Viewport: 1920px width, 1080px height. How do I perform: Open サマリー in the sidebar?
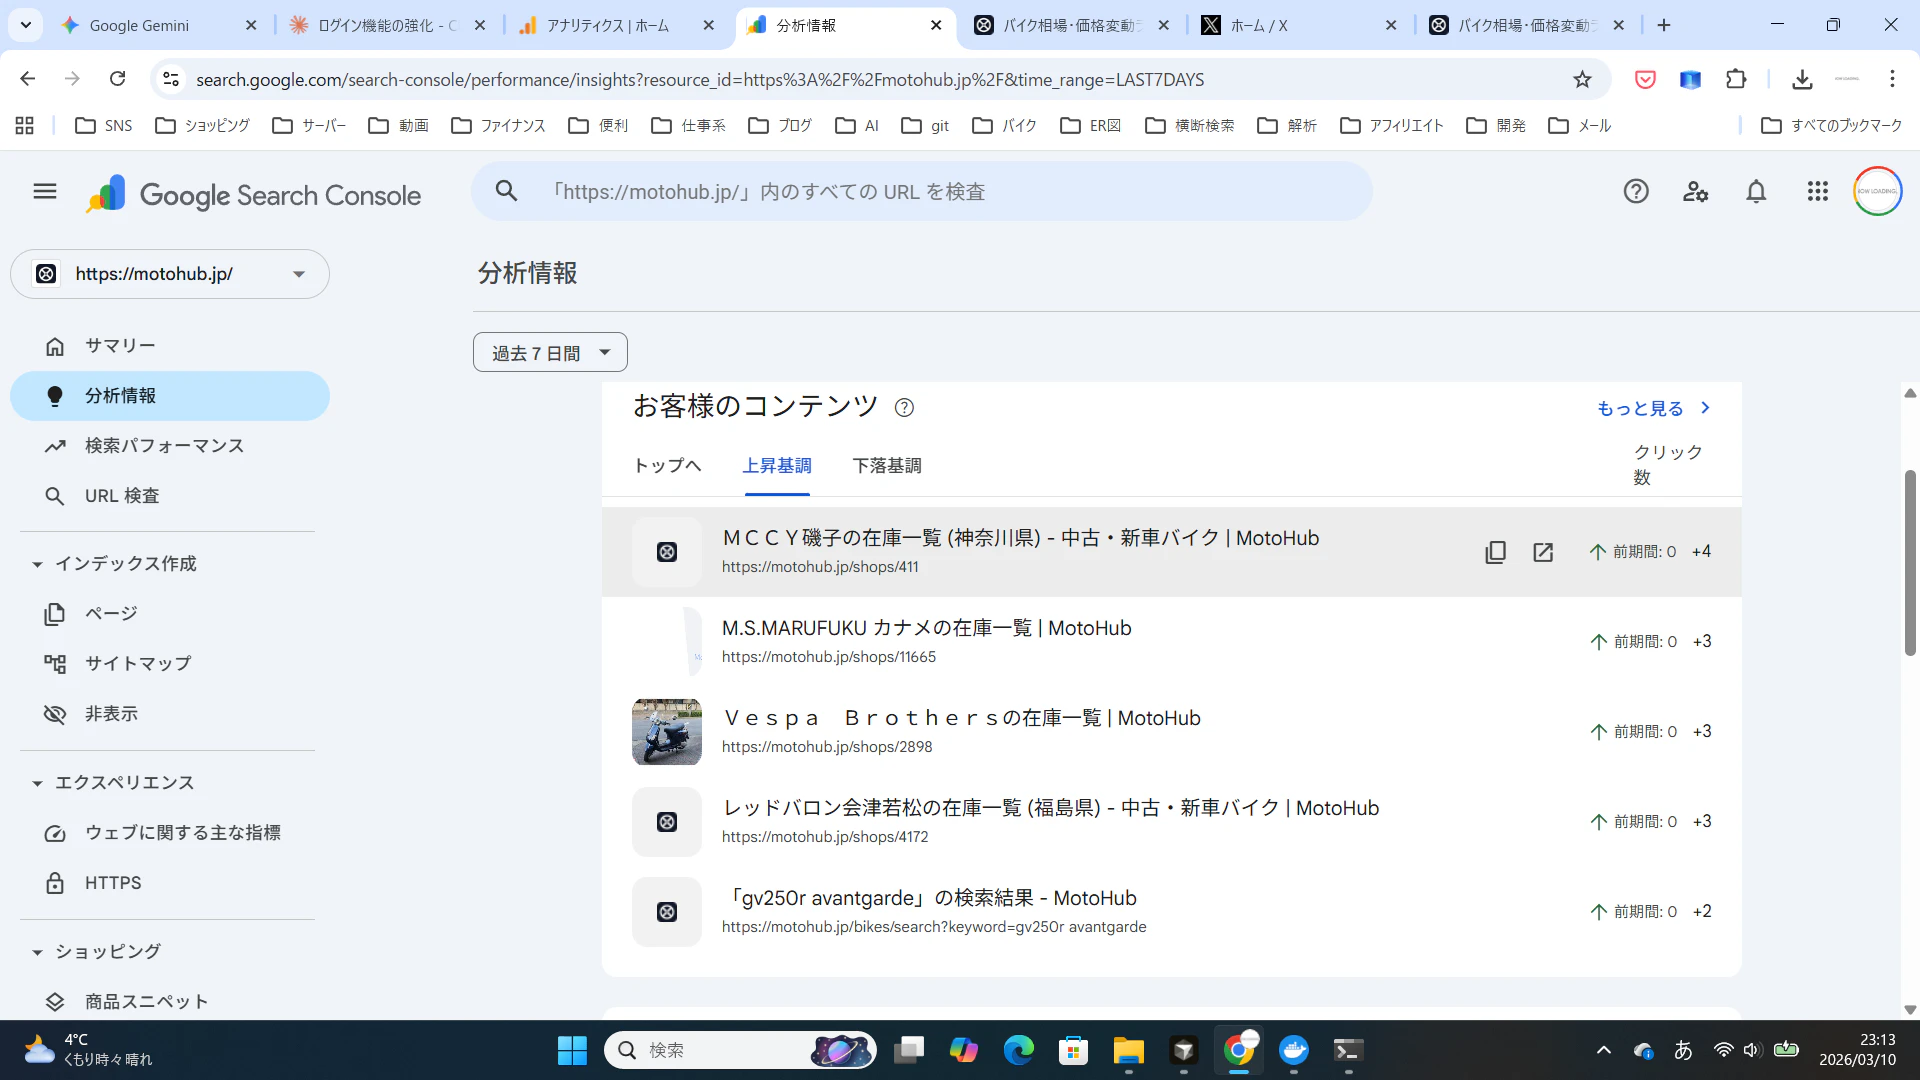click(x=170, y=346)
